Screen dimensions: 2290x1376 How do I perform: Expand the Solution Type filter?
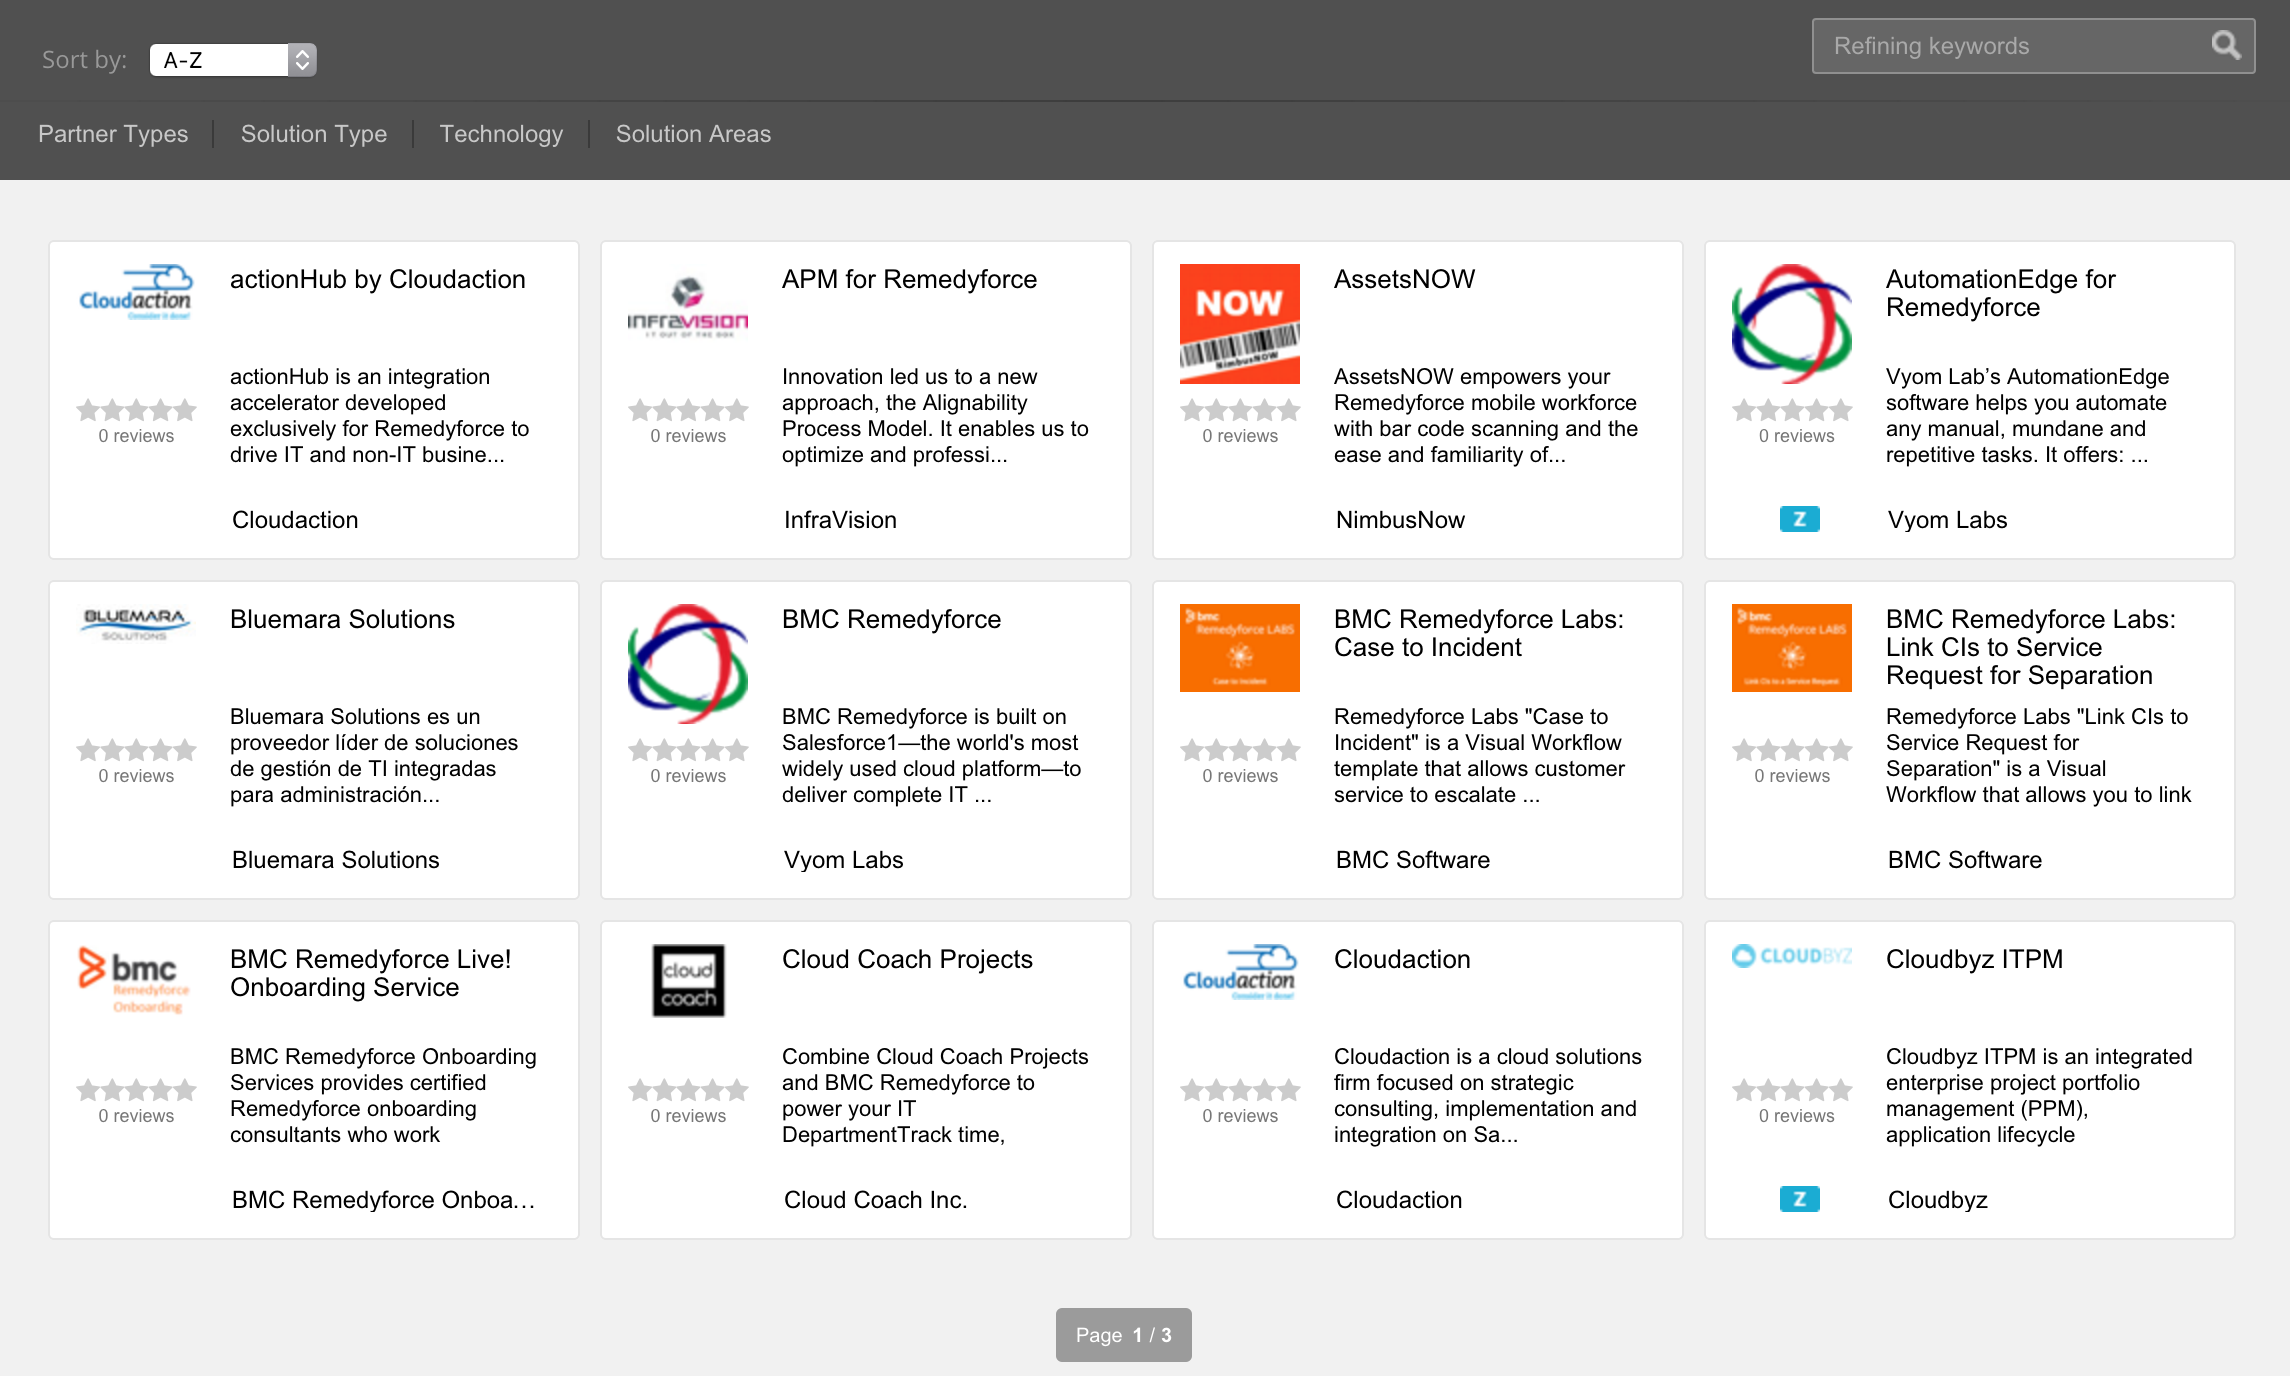pos(313,134)
